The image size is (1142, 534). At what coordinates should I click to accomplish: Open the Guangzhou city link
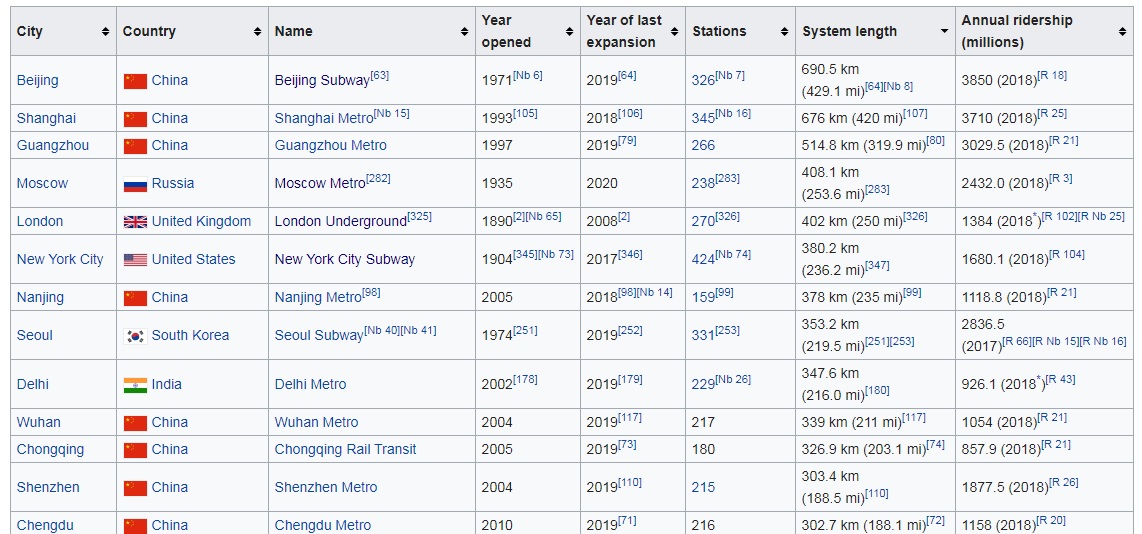[x=52, y=145]
